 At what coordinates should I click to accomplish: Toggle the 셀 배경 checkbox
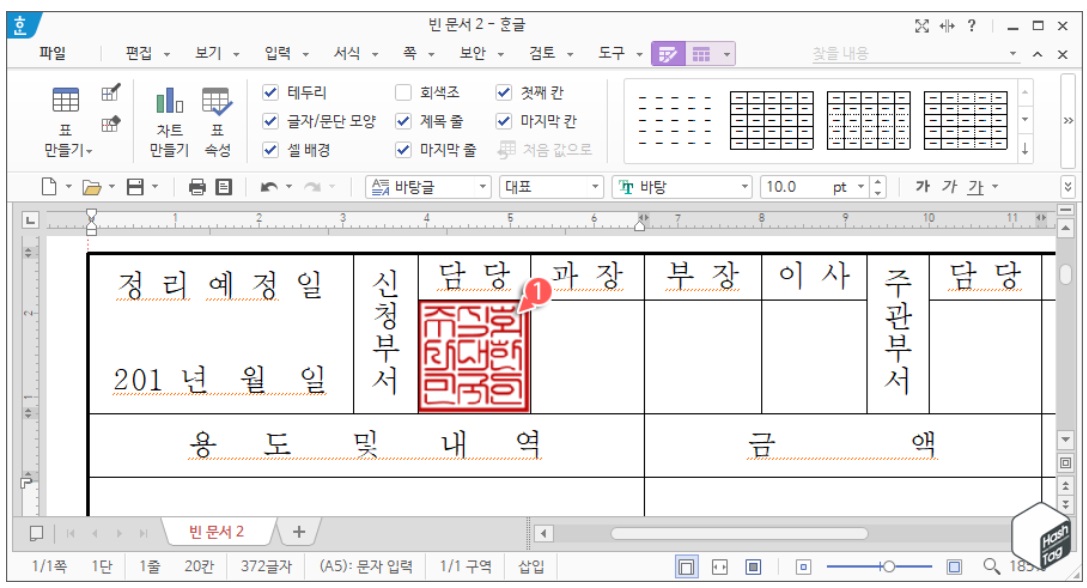pyautogui.click(x=270, y=150)
